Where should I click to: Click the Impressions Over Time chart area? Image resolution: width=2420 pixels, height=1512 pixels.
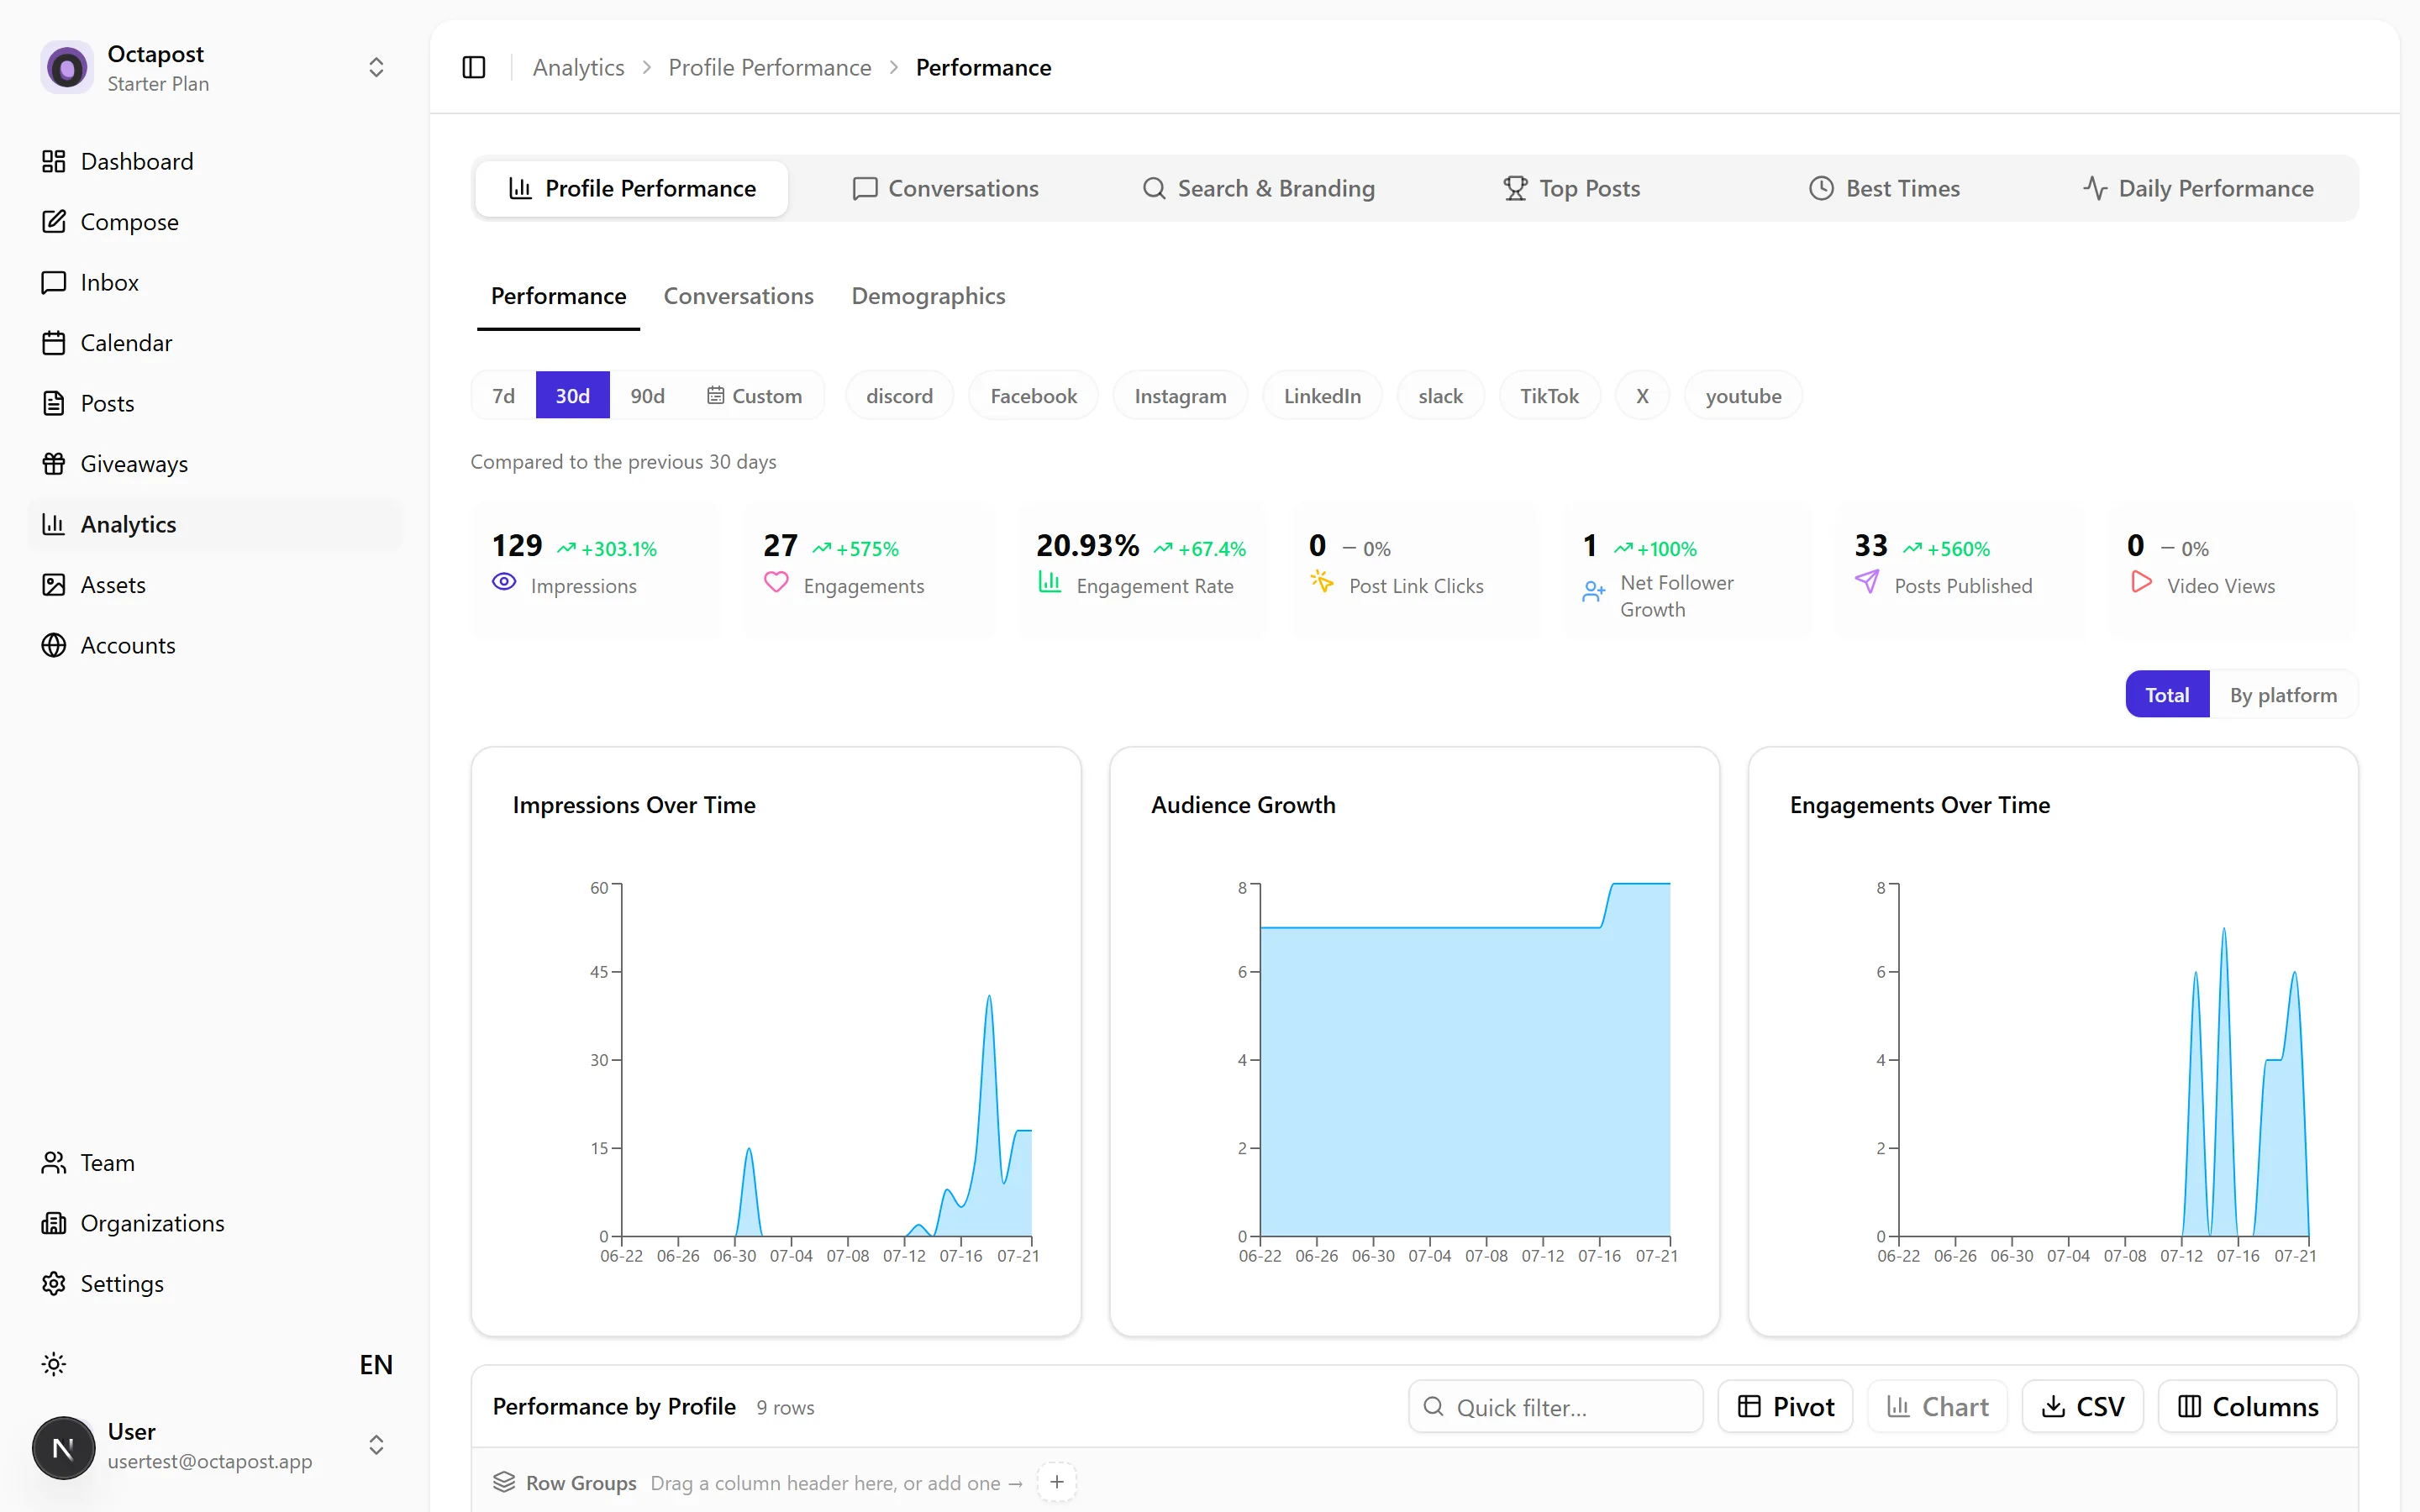826,1060
